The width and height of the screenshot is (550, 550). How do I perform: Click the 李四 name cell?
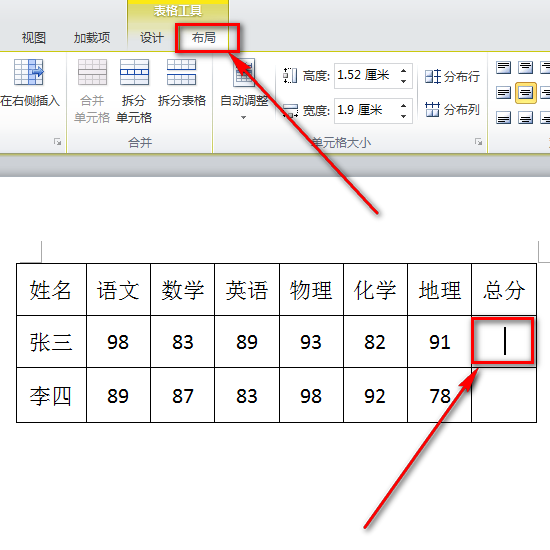click(51, 395)
